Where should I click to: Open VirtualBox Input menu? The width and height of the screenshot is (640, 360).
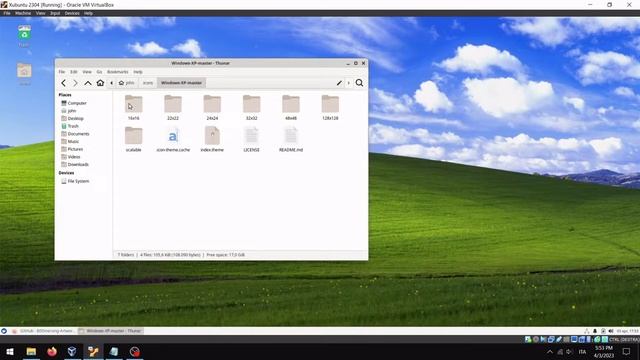pyautogui.click(x=55, y=13)
